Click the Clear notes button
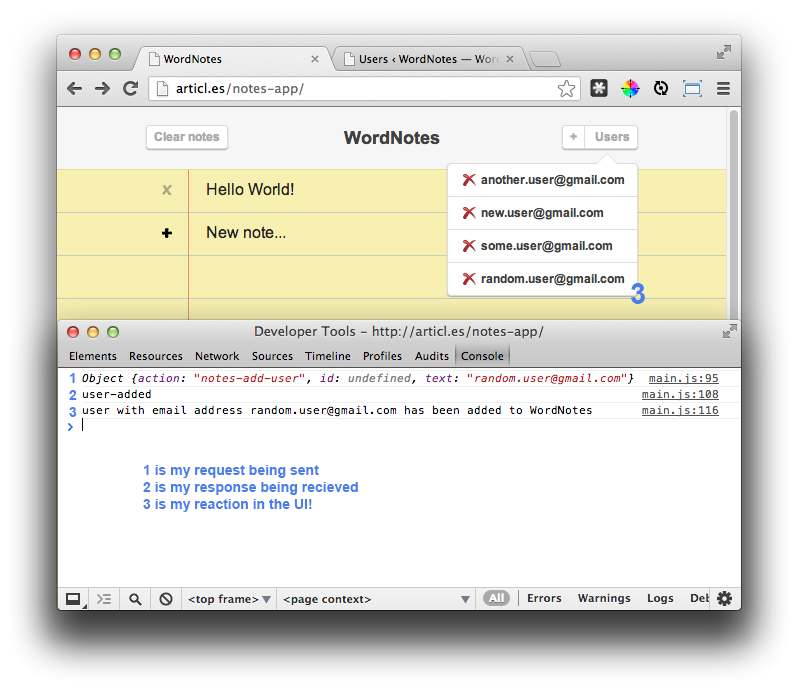The height and width of the screenshot is (689, 798). (x=187, y=137)
